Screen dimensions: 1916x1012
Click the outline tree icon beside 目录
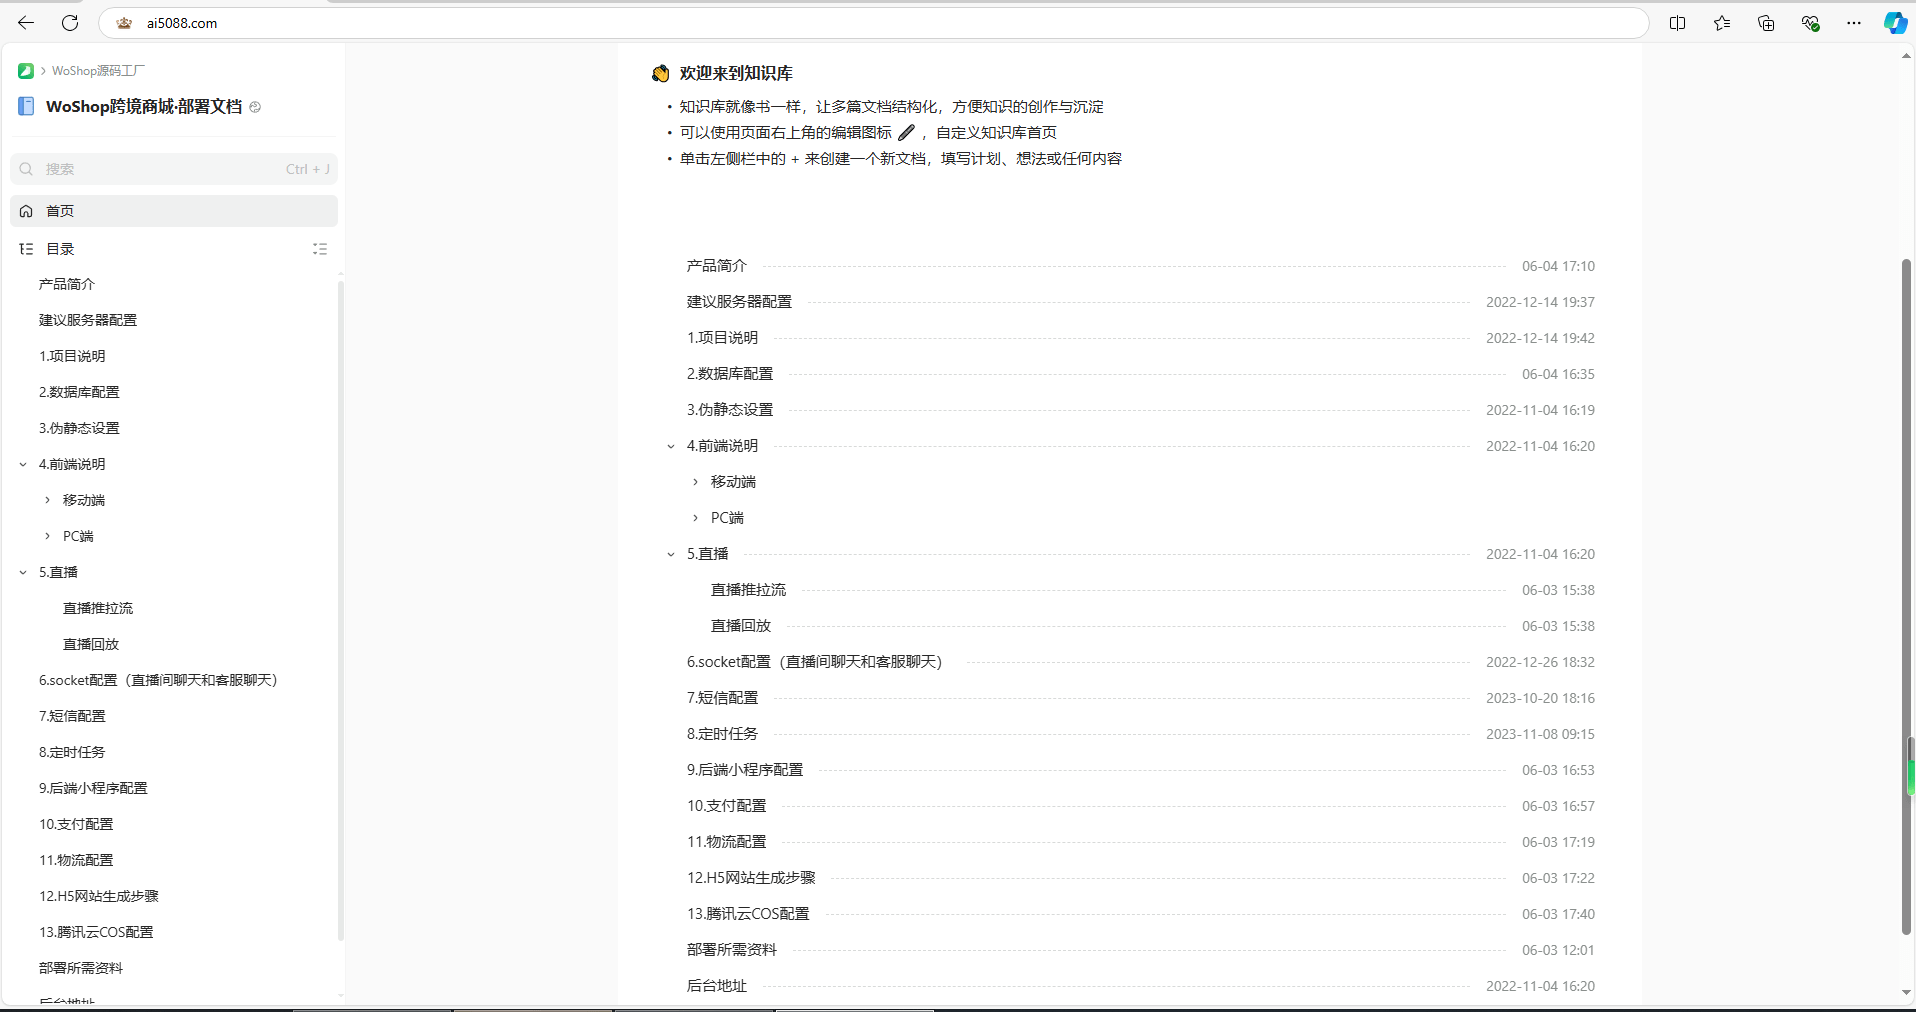pos(26,249)
